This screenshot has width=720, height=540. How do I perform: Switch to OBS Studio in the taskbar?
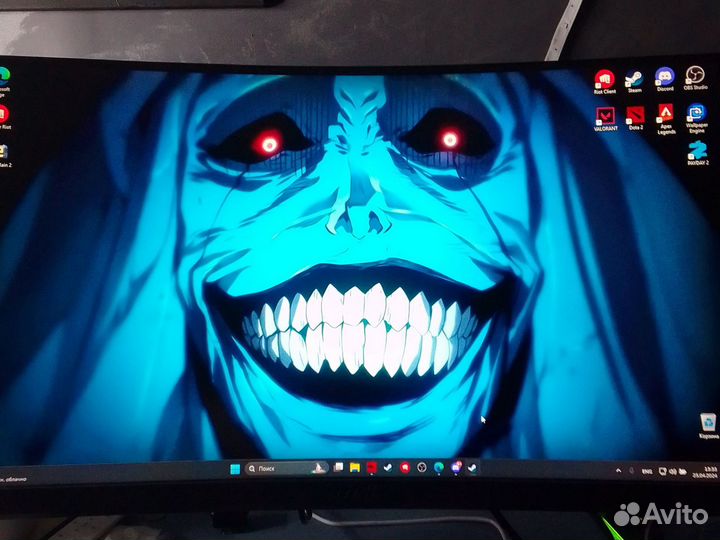[422, 467]
